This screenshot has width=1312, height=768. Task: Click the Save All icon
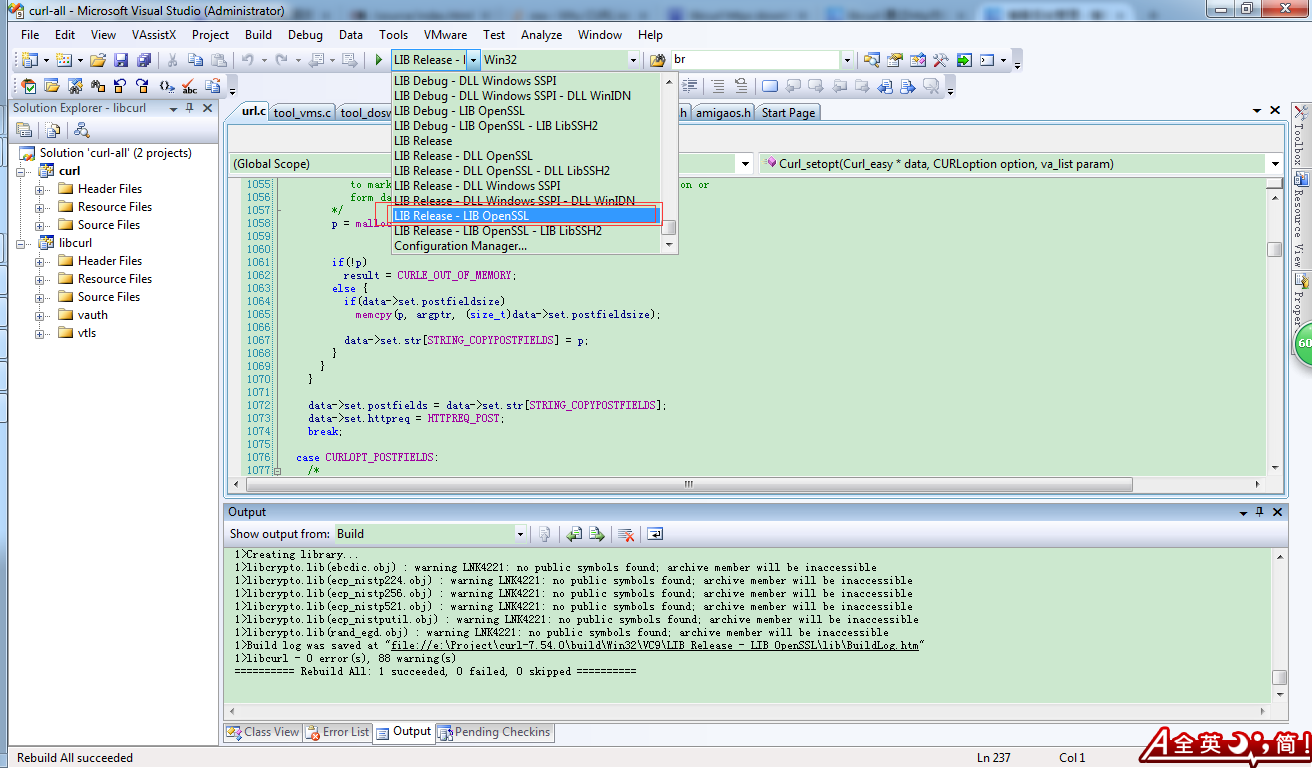coord(144,60)
